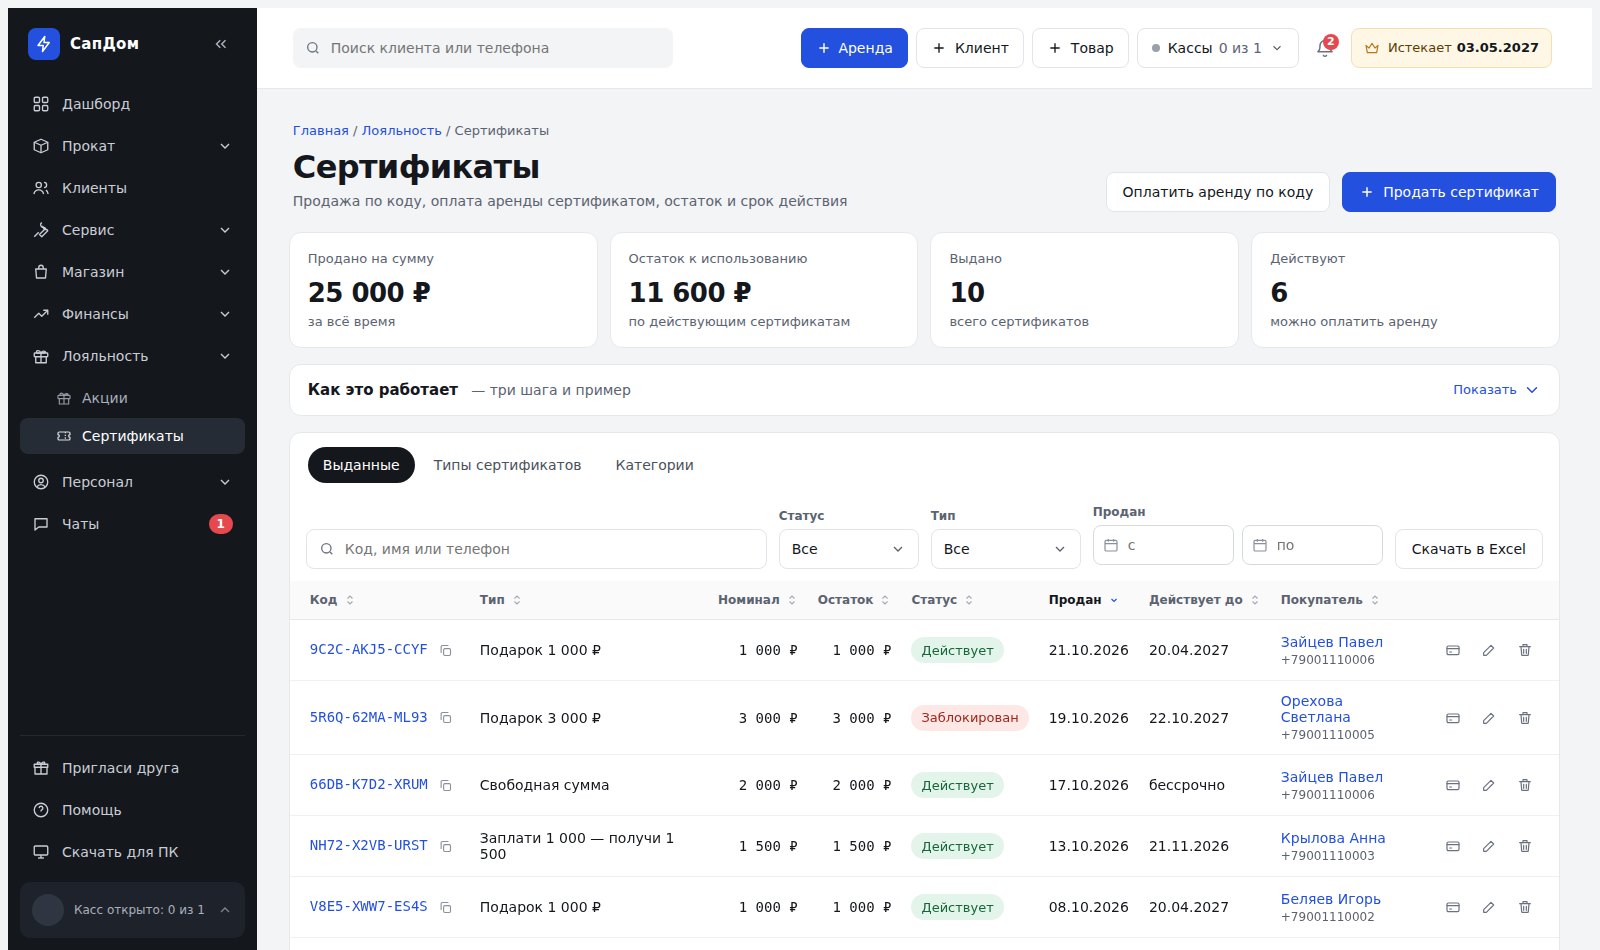Open Тип filter dropdown
1600x950 pixels.
tap(1005, 549)
